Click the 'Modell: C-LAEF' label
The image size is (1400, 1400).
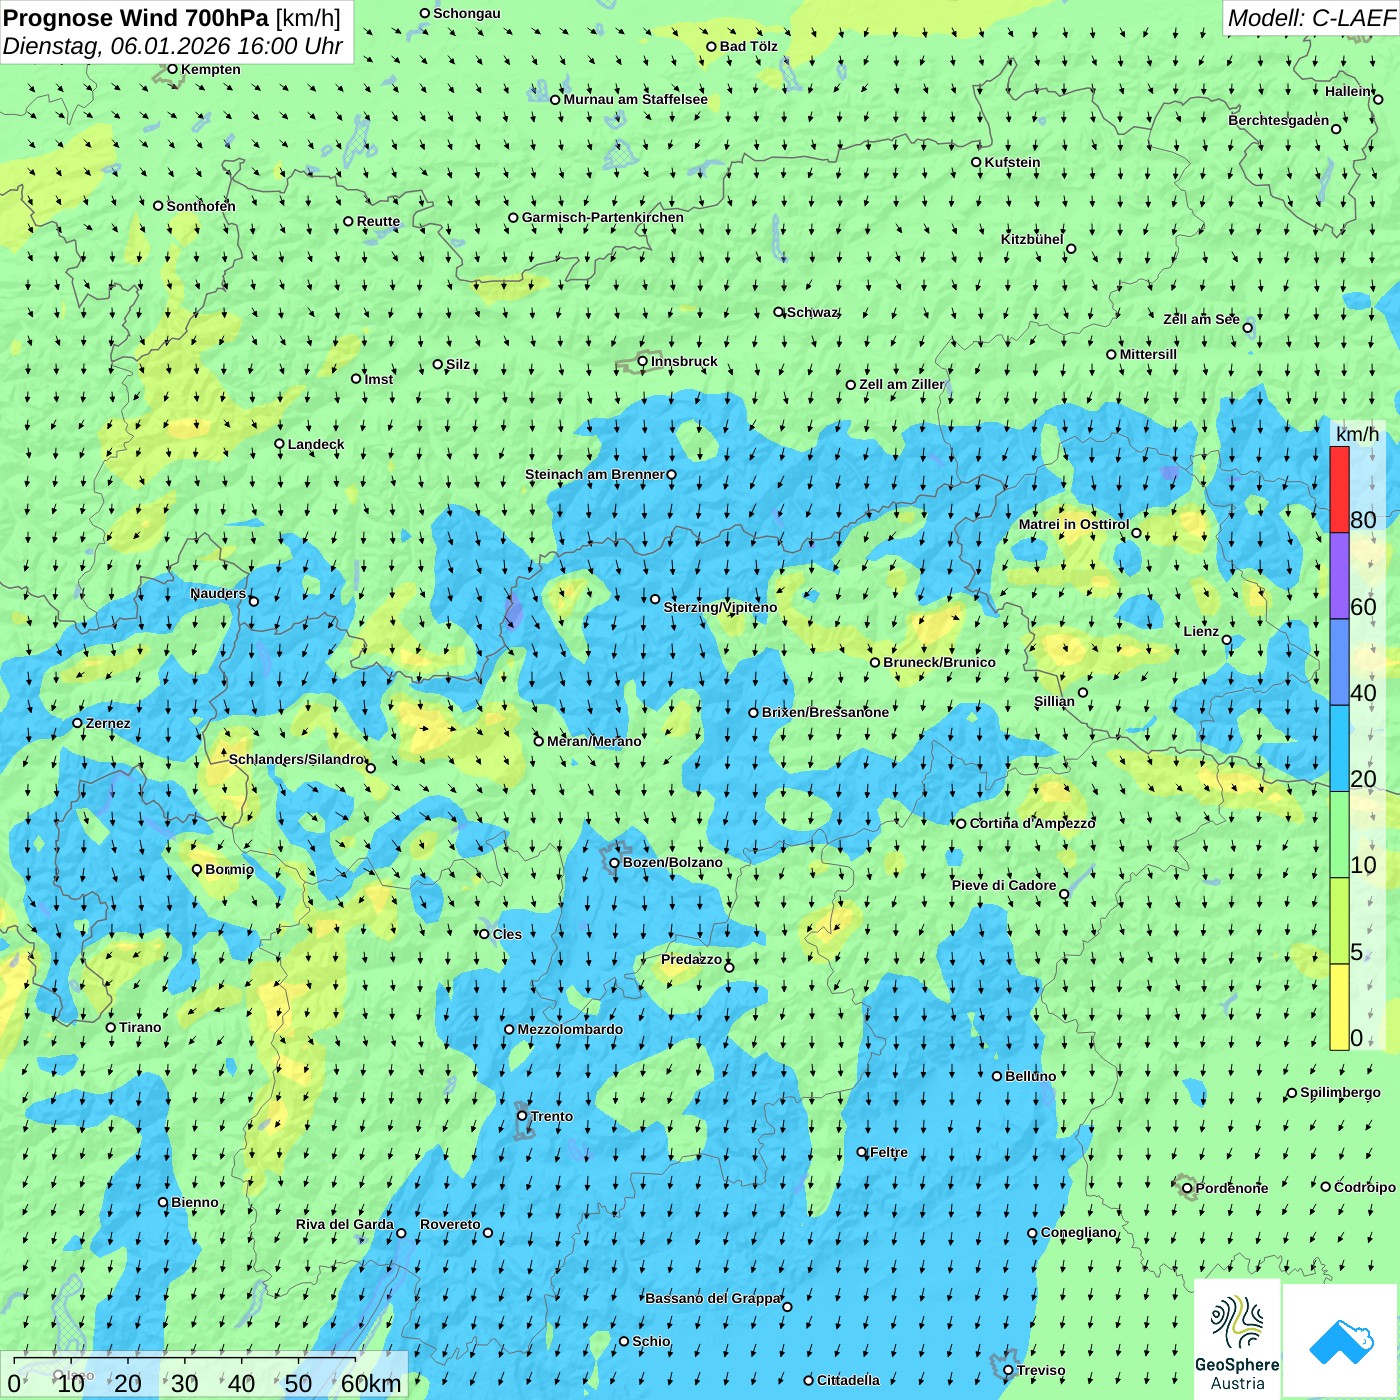1312,18
